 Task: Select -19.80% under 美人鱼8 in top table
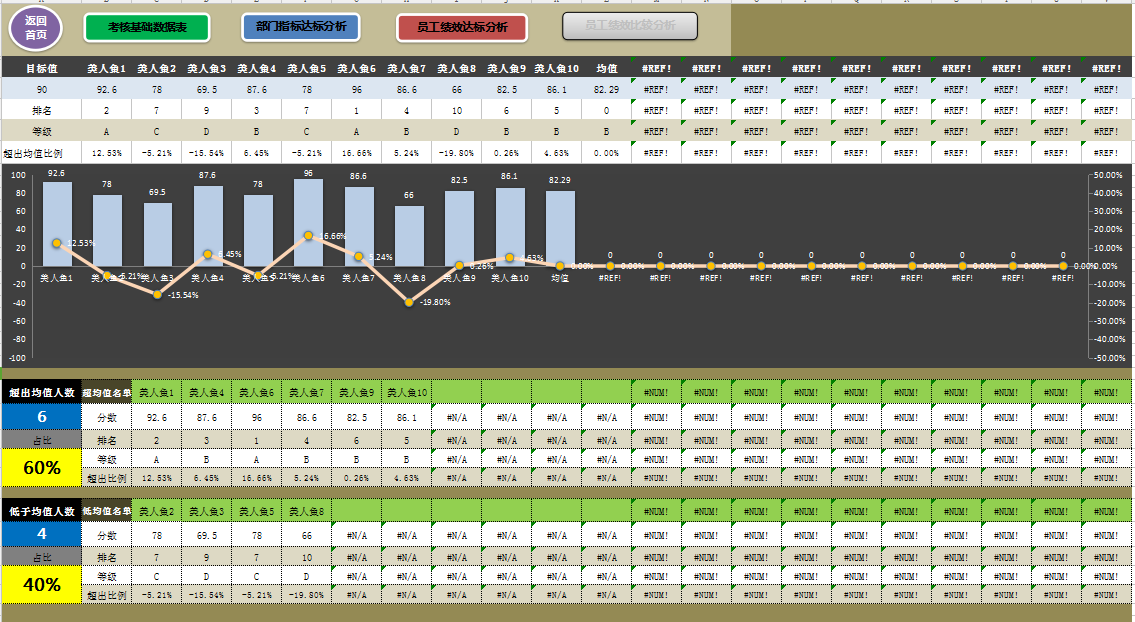(x=457, y=153)
